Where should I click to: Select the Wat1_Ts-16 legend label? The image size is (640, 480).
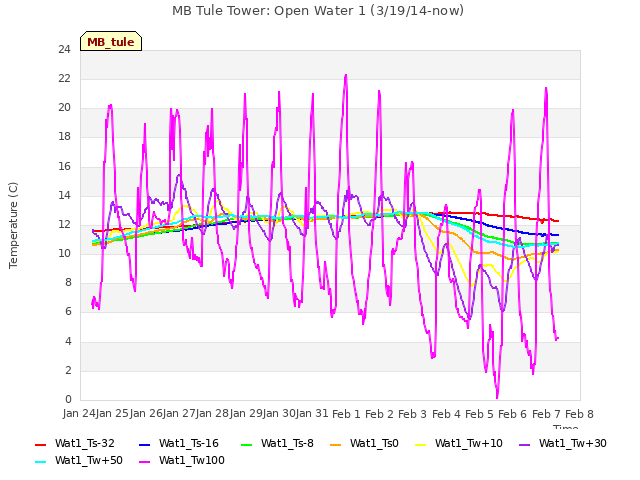(x=189, y=444)
